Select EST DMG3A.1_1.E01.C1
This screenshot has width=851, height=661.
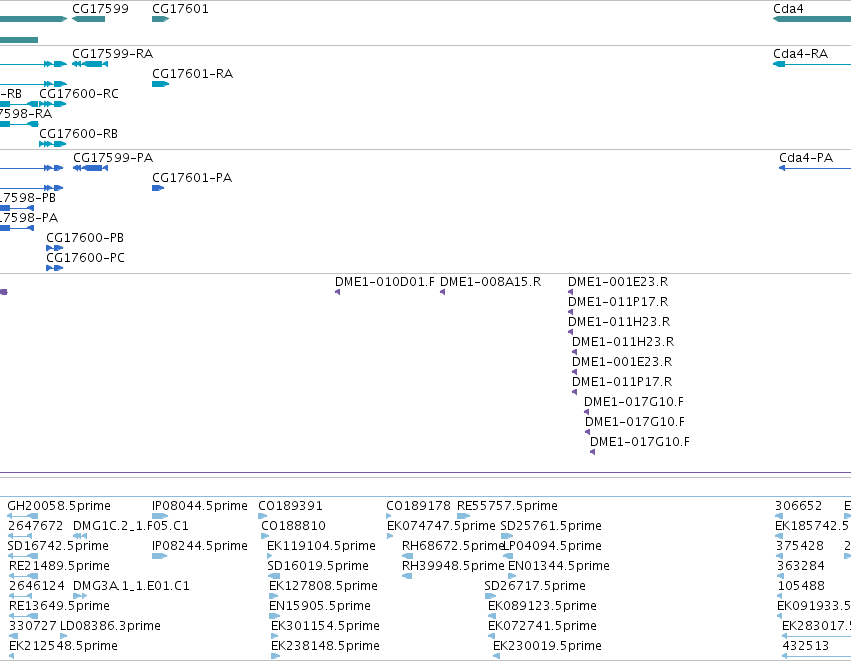(x=131, y=586)
